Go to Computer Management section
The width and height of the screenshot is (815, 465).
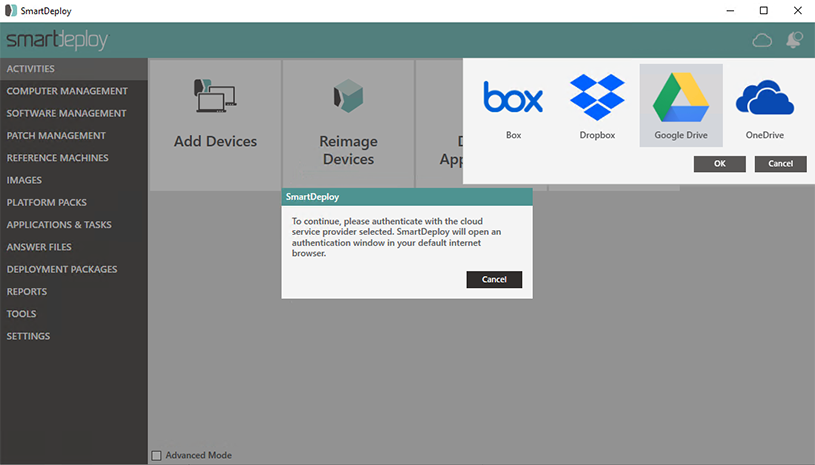(74, 91)
